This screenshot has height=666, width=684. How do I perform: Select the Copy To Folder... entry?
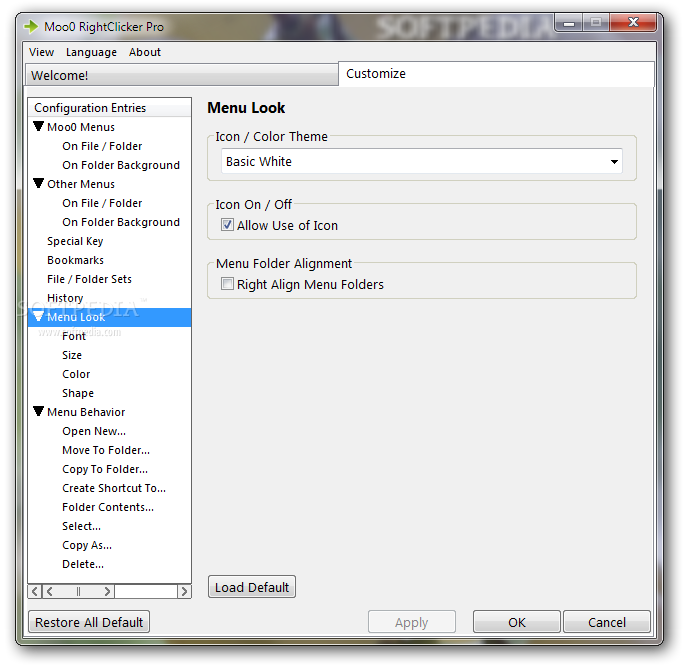click(x=105, y=469)
